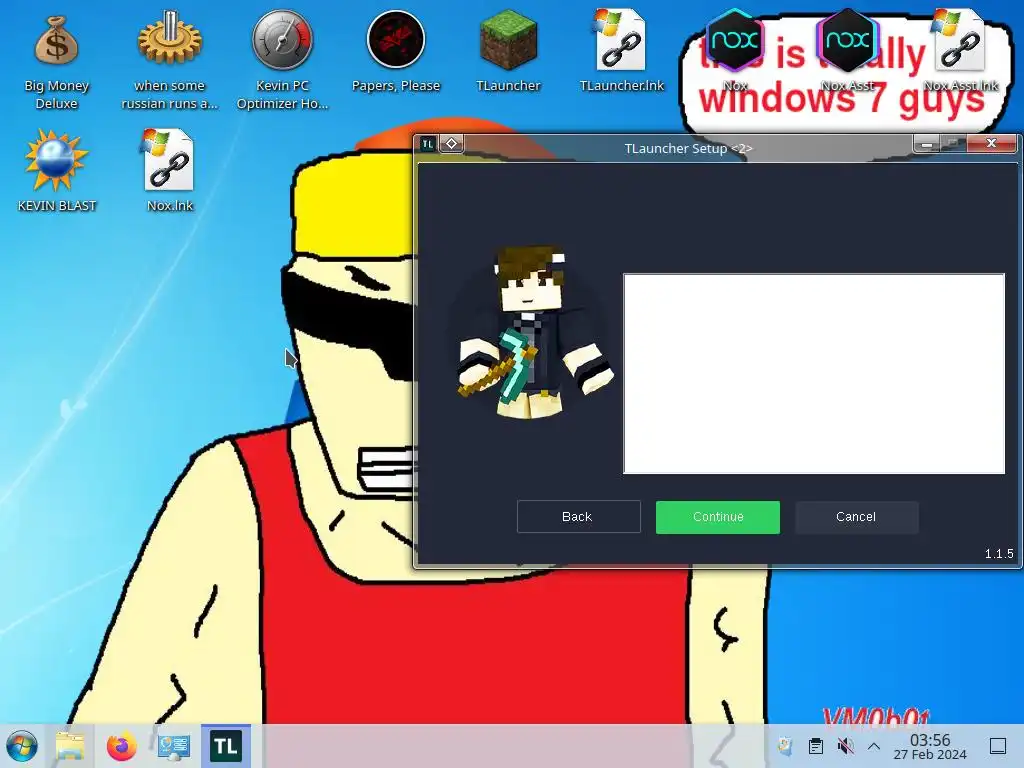Launch Firefox from the taskbar
Viewport: 1024px width, 768px height.
click(x=121, y=746)
